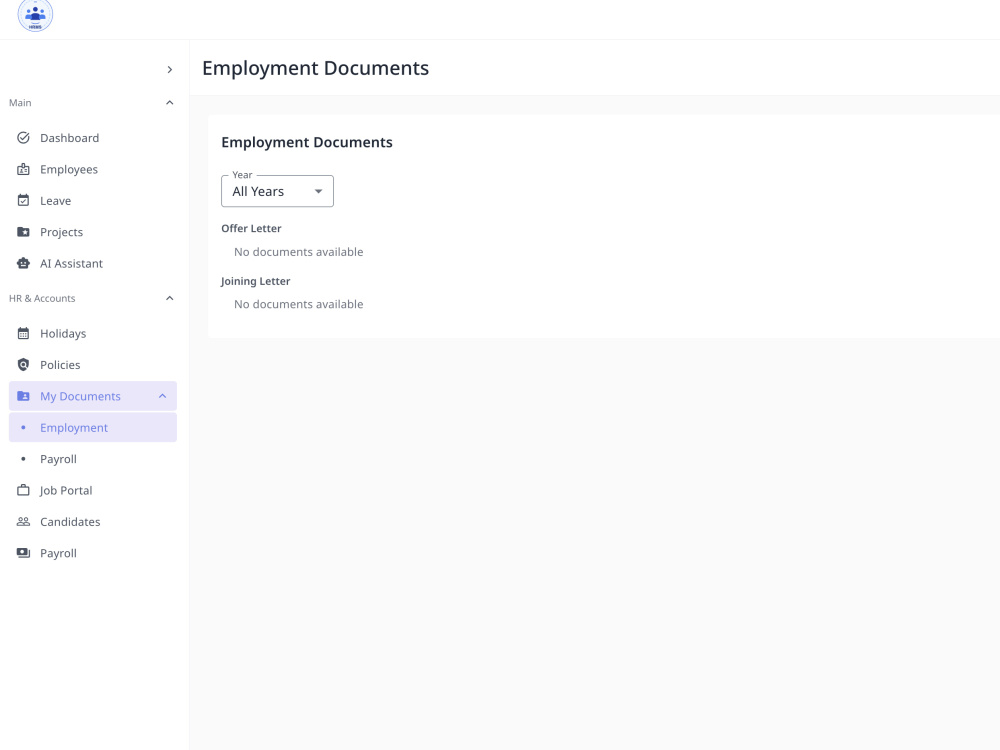Screen dimensions: 1000x750
Task: Open the Leave calendar icon
Action: pyautogui.click(x=24, y=200)
